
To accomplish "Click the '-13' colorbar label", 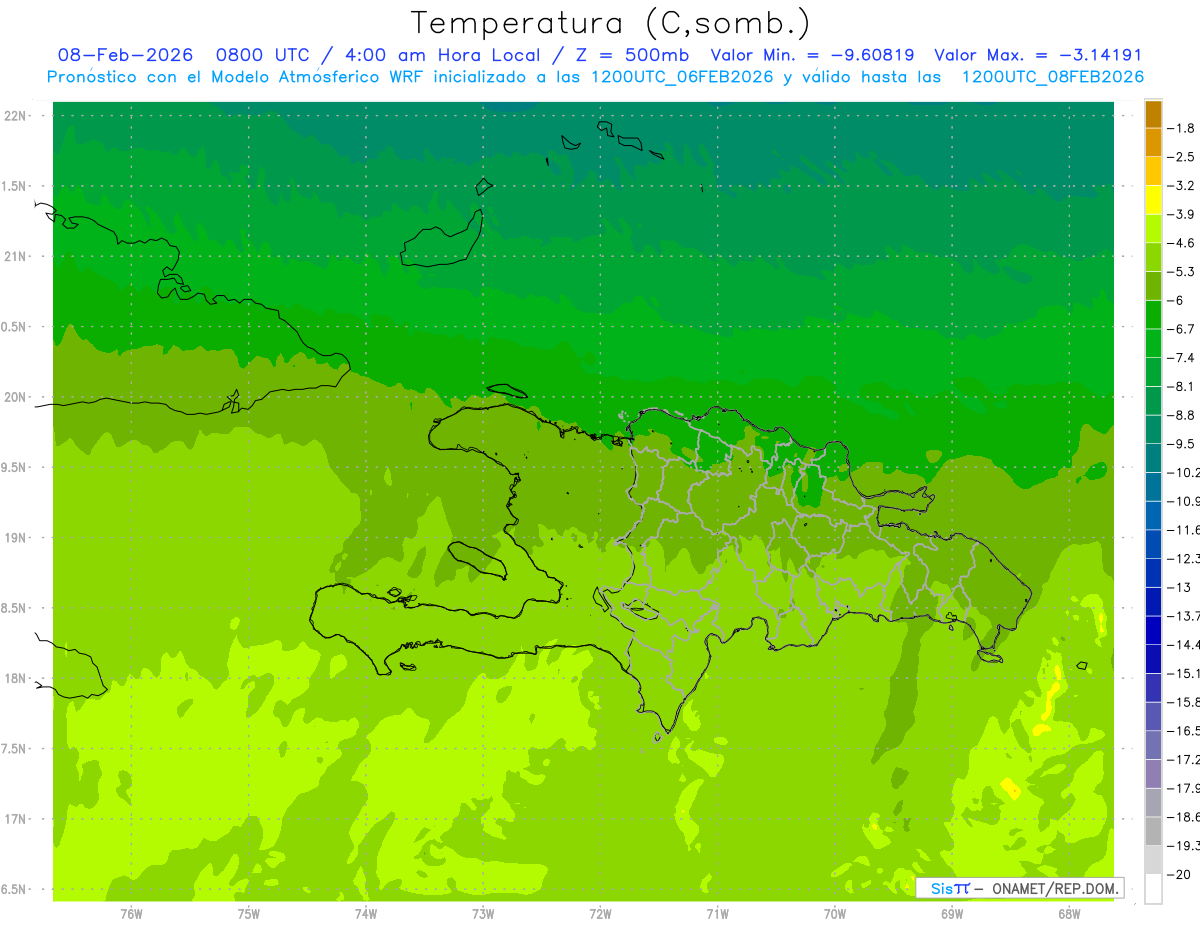I will (1180, 587).
